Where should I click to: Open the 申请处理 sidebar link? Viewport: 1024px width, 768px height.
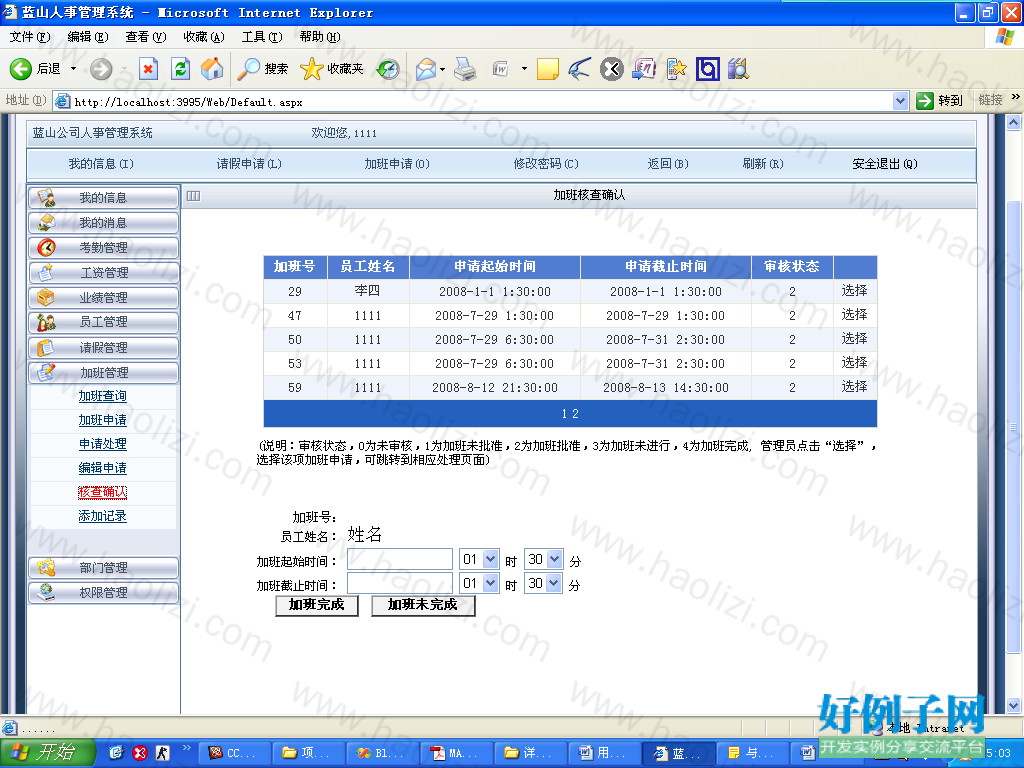103,444
